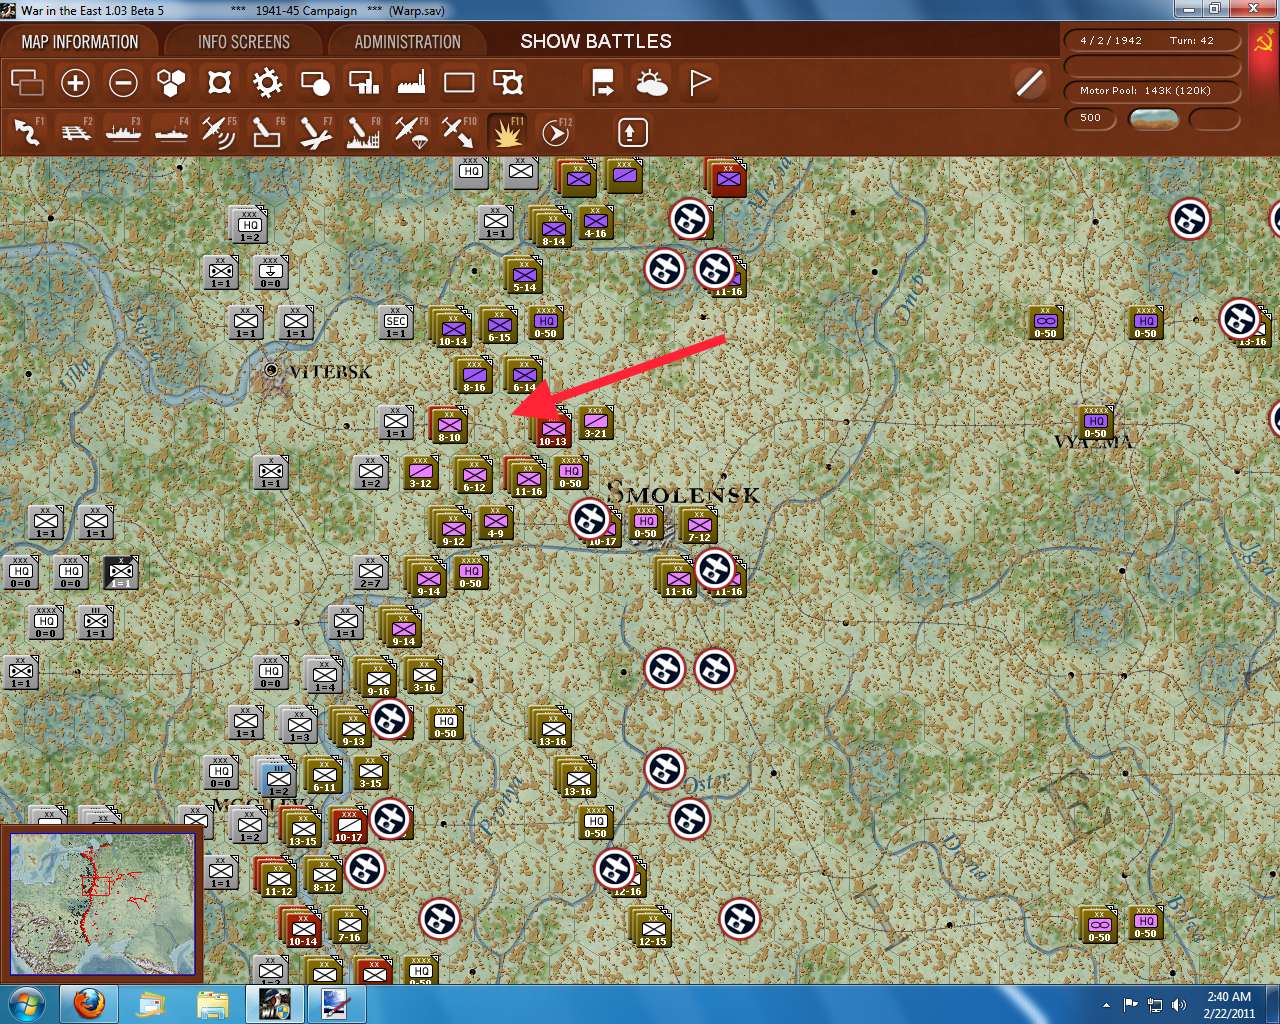Select the SEC unit counter

point(396,322)
